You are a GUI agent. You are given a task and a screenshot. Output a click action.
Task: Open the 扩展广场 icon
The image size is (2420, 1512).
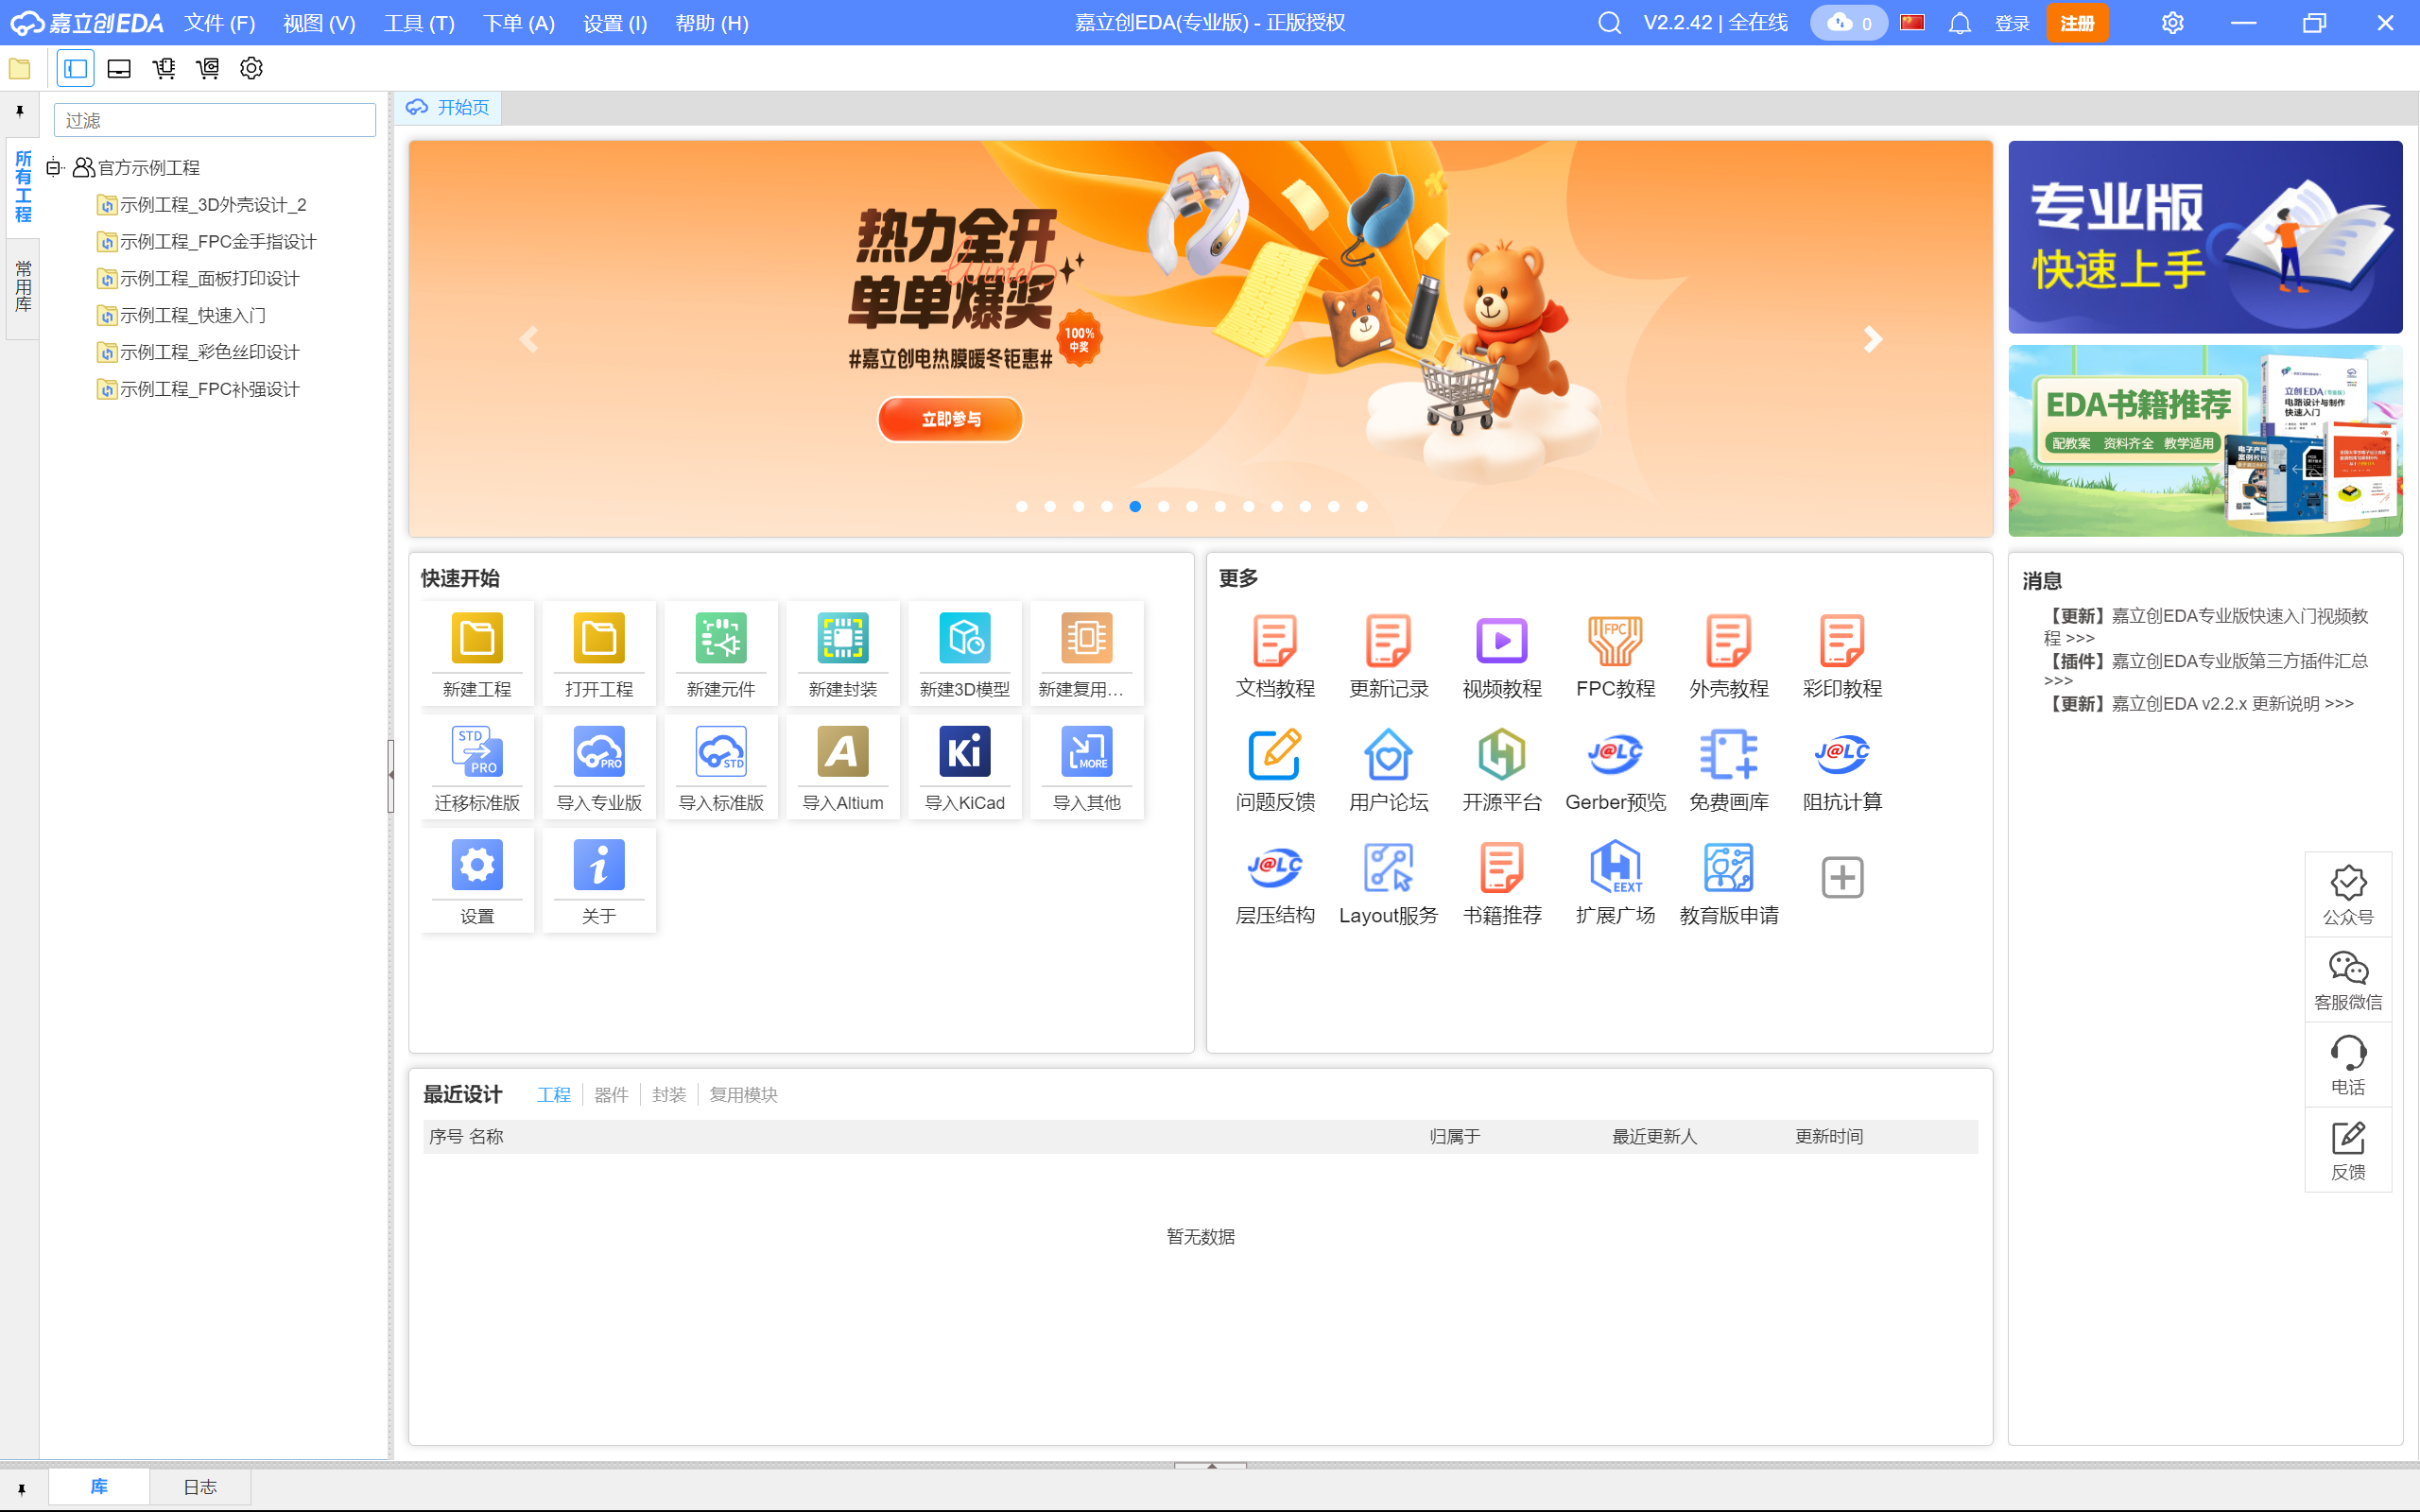pos(1615,867)
